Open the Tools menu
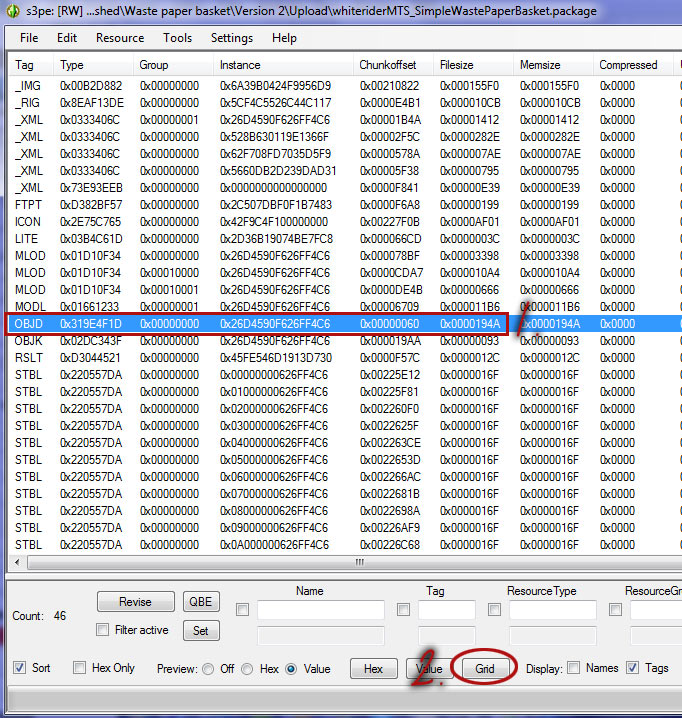Image resolution: width=682 pixels, height=718 pixels. (177, 38)
